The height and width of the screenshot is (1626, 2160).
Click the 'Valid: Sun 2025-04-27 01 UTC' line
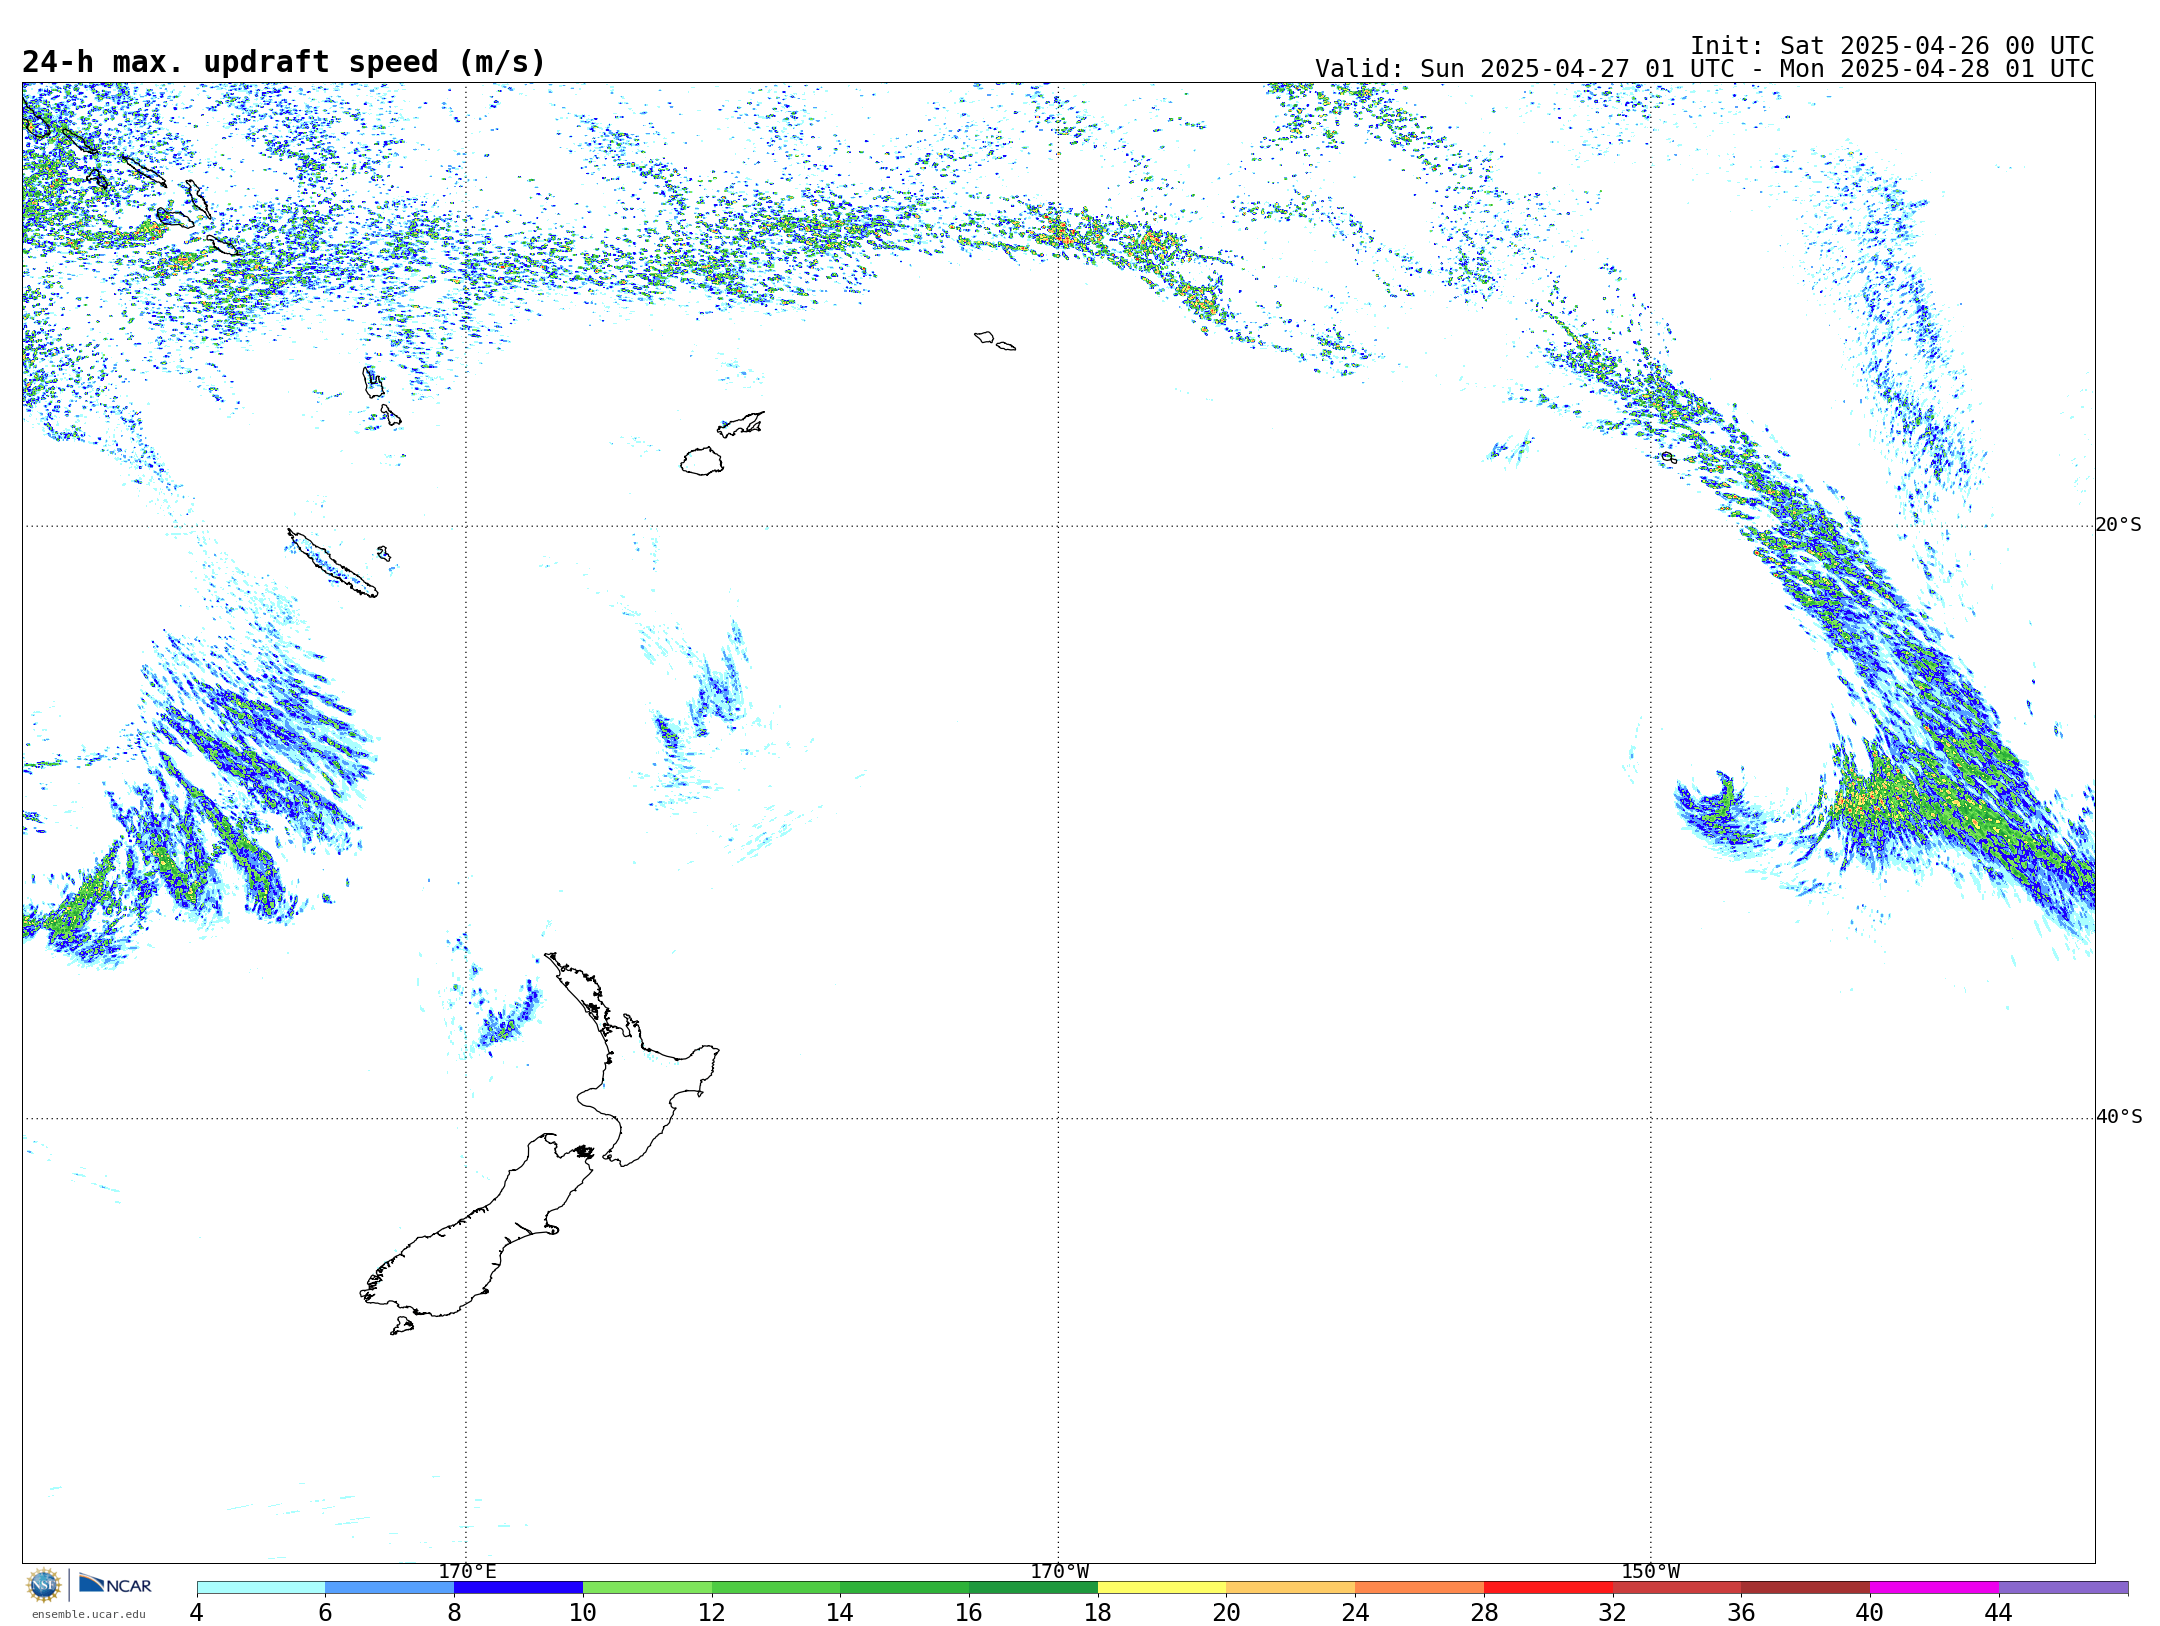[x=1704, y=69]
